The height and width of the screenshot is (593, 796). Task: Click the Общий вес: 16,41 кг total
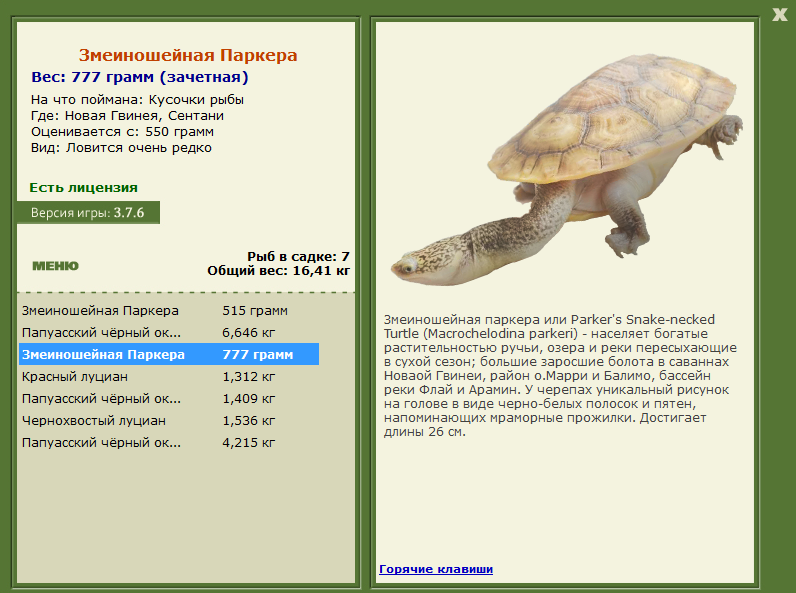[x=278, y=271]
